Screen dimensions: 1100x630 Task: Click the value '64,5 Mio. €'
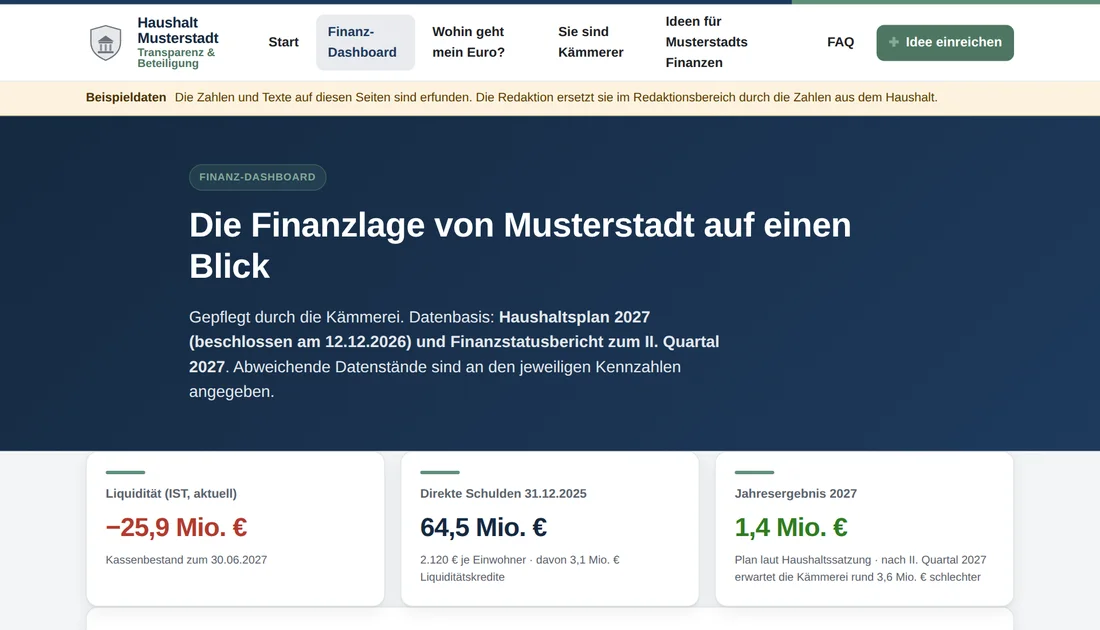pyautogui.click(x=483, y=528)
